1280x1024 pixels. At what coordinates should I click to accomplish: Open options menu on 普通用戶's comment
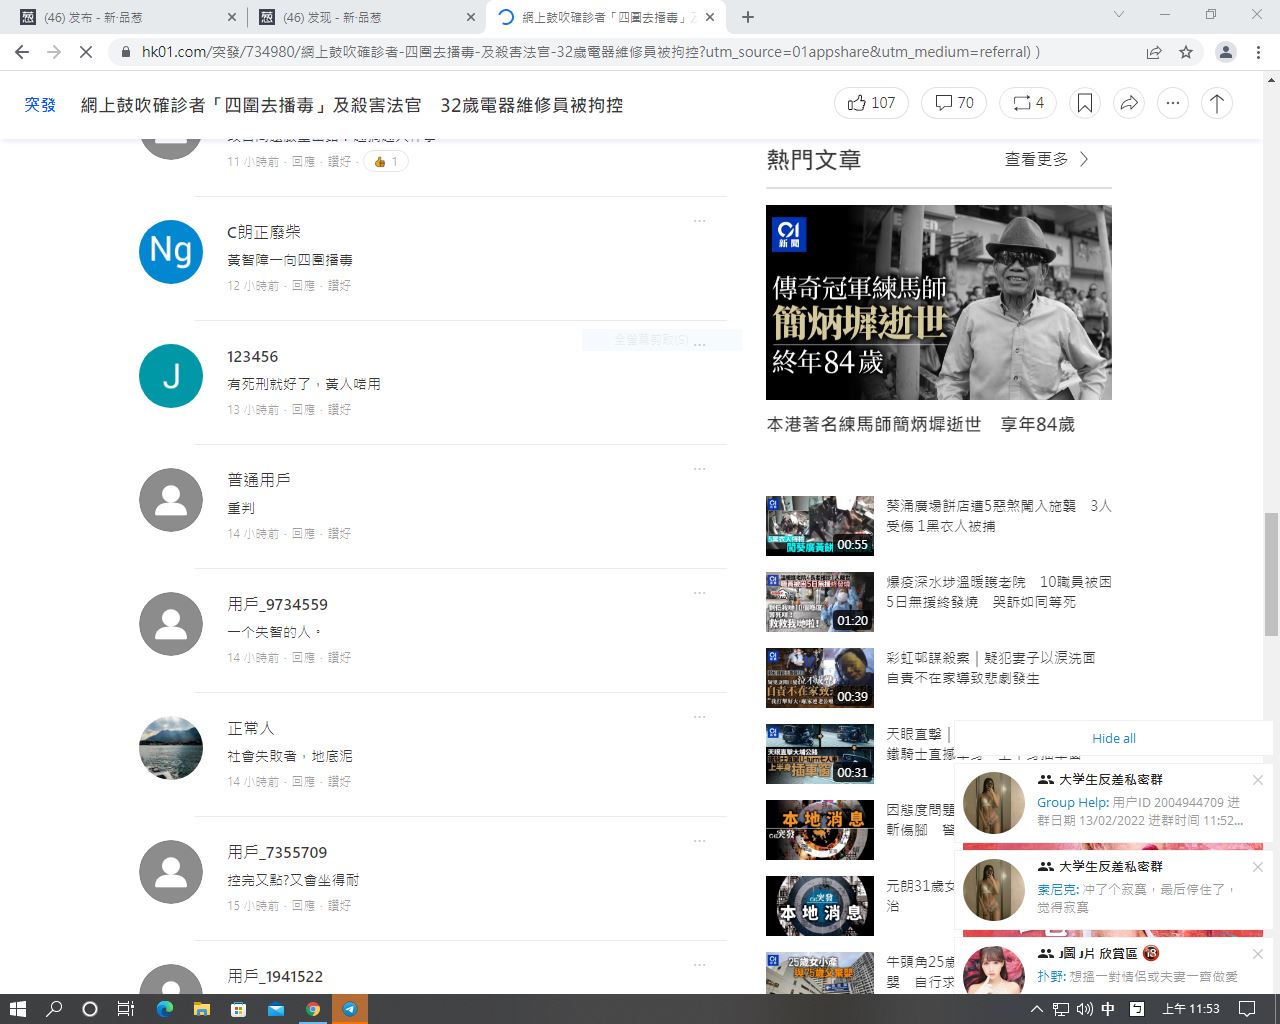coord(700,469)
